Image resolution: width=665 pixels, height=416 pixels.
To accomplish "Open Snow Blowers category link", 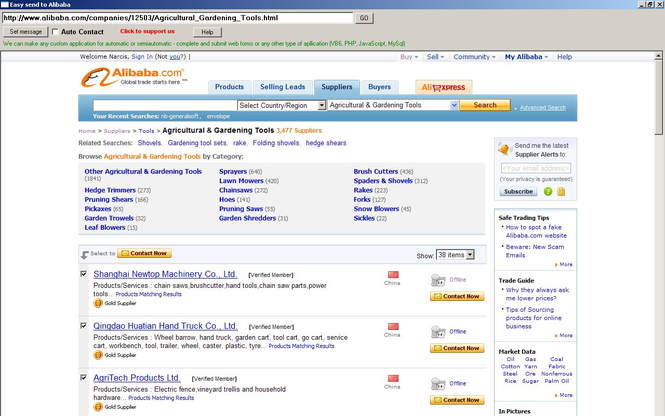I will click(376, 209).
